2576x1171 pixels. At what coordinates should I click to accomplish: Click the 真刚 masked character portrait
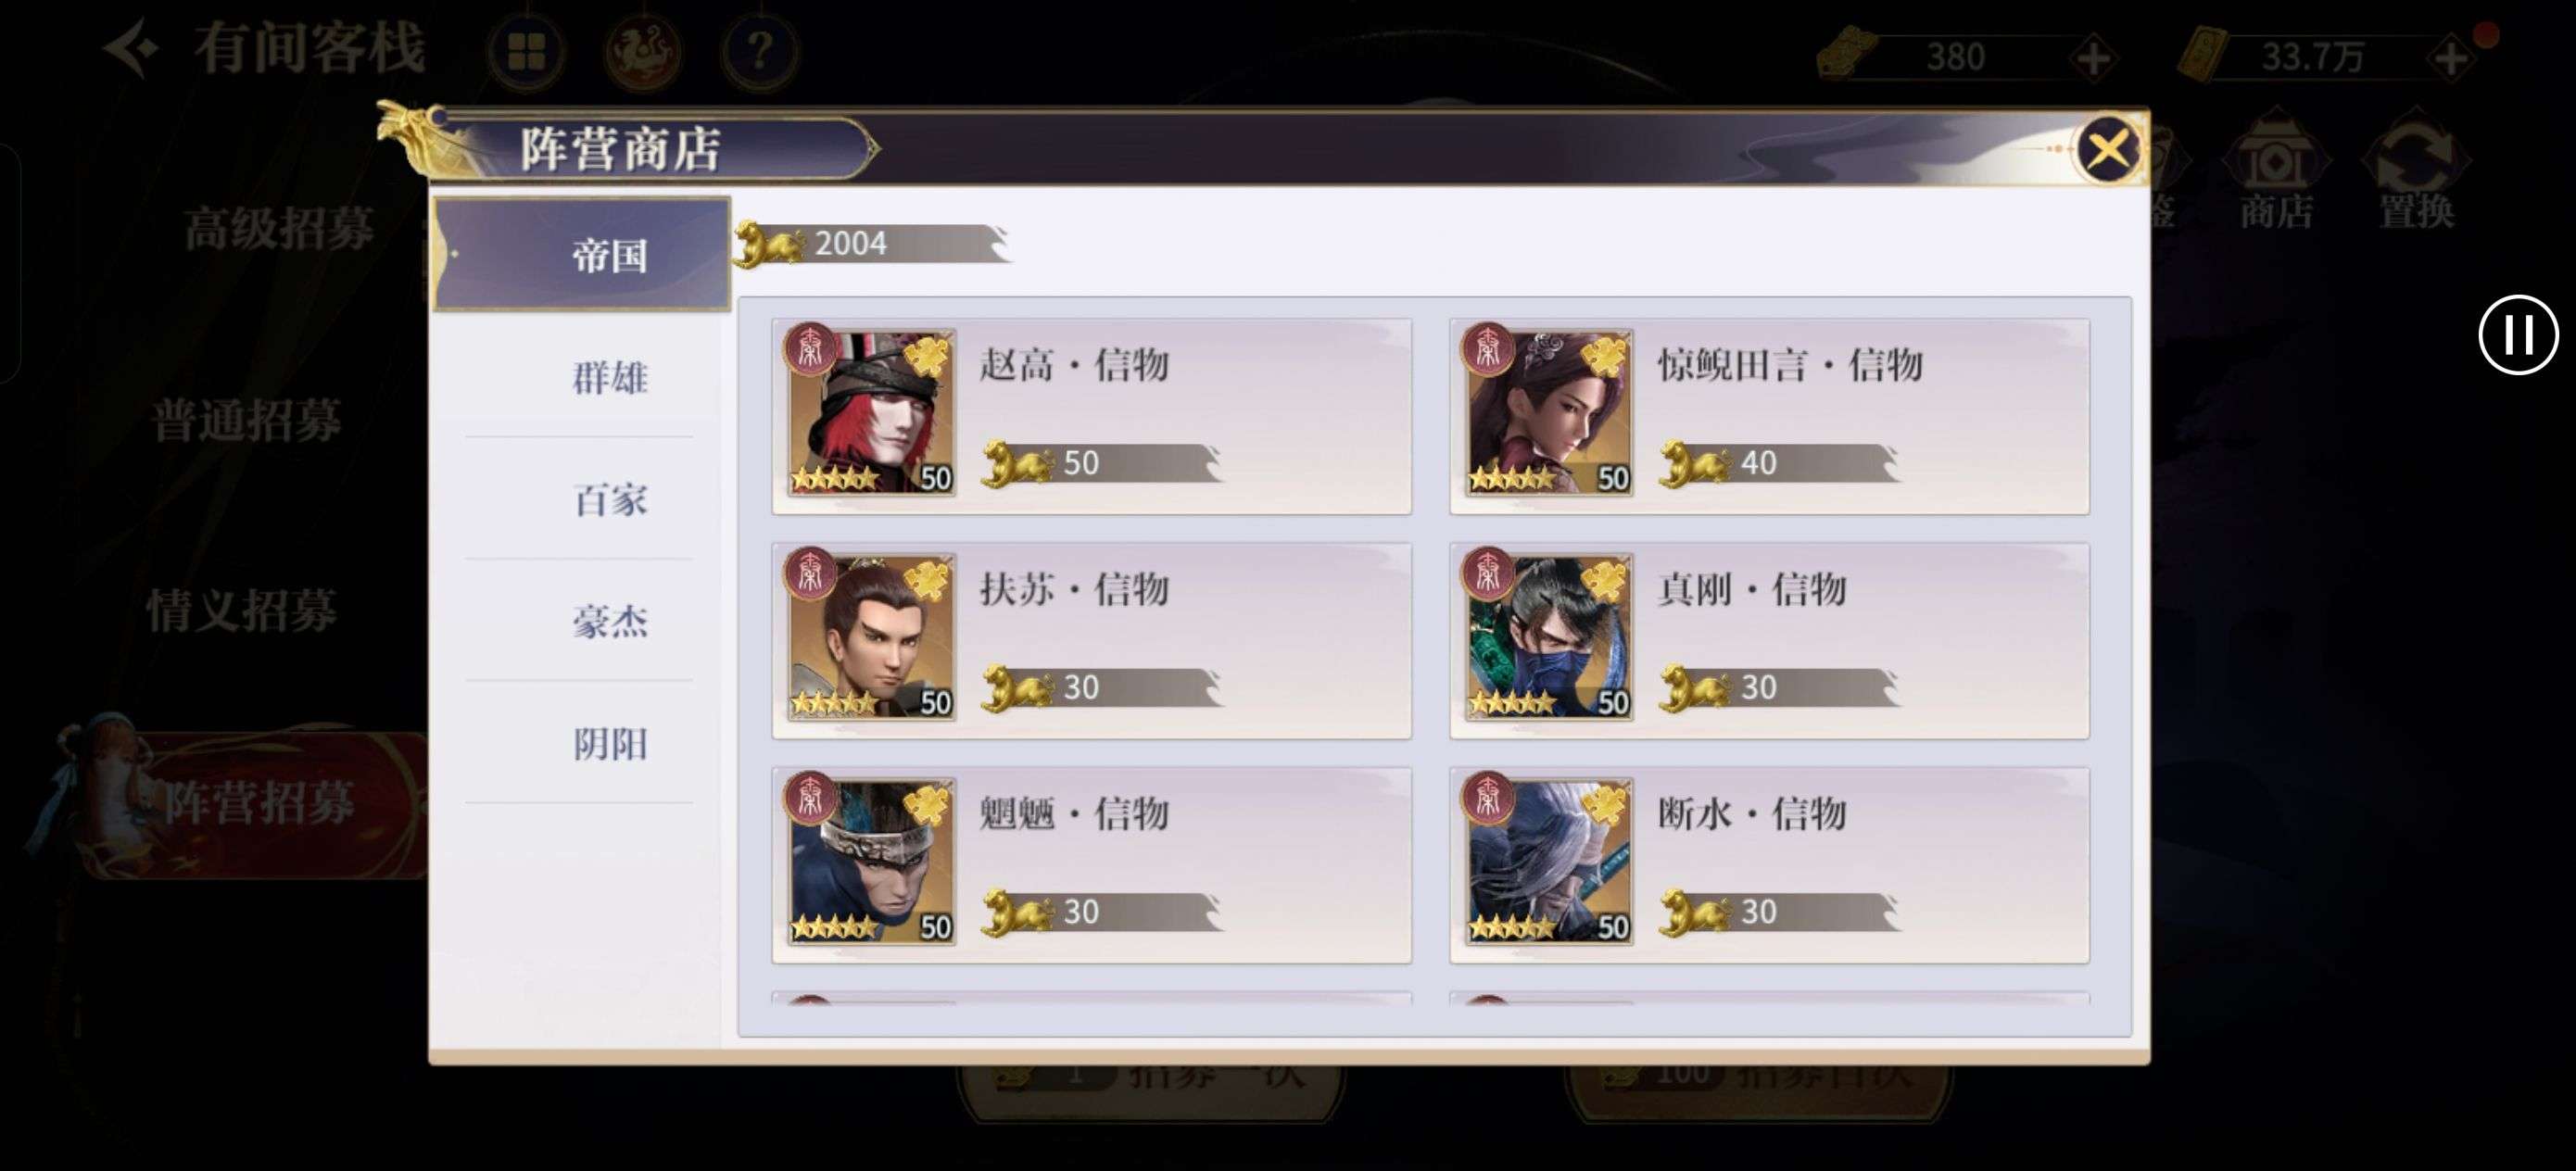(1549, 637)
